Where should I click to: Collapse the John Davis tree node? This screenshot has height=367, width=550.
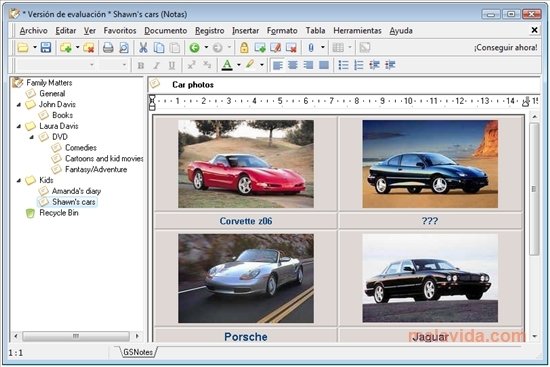(19, 105)
